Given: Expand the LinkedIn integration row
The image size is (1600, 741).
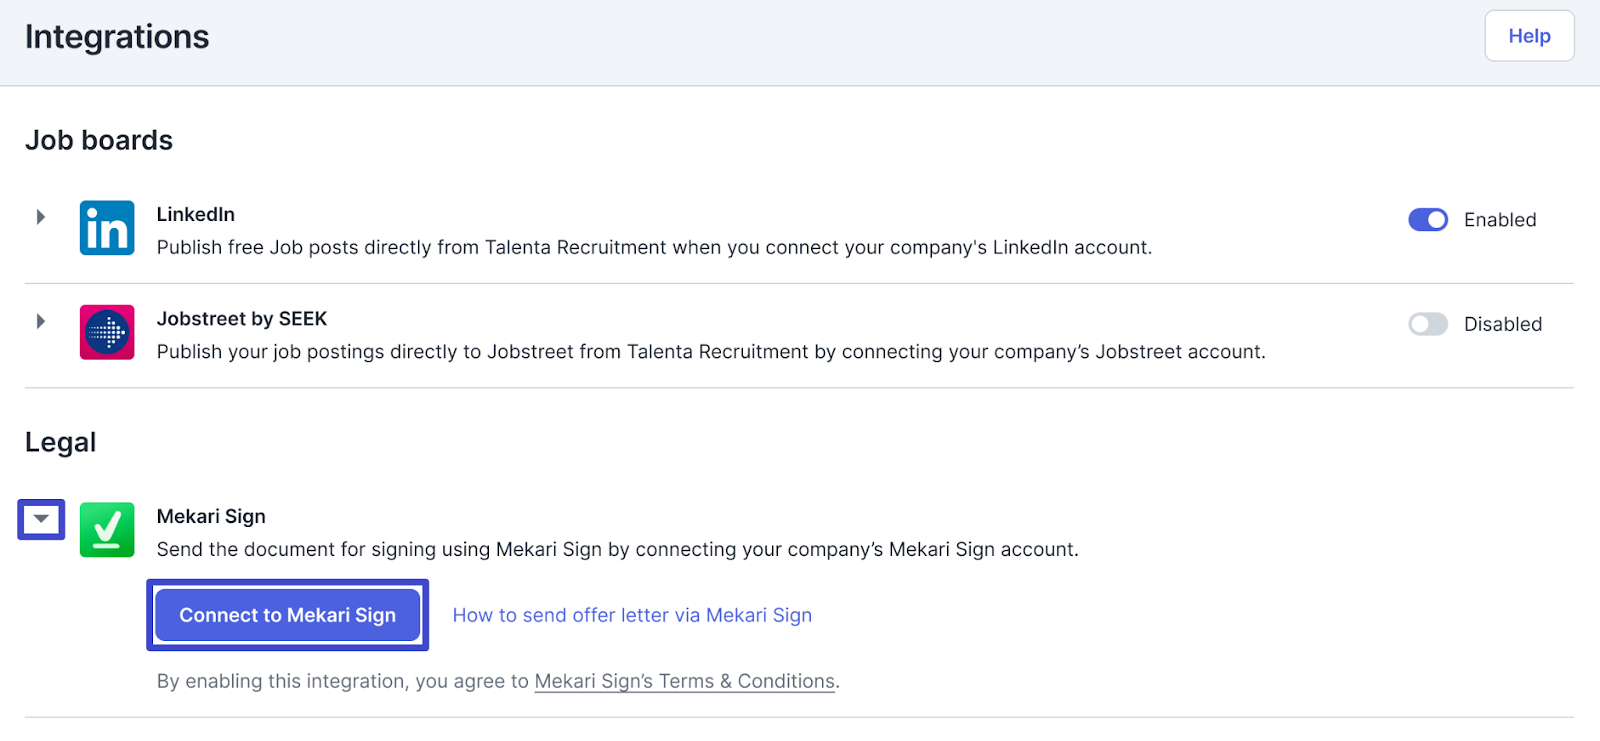Looking at the screenshot, I should [x=41, y=217].
